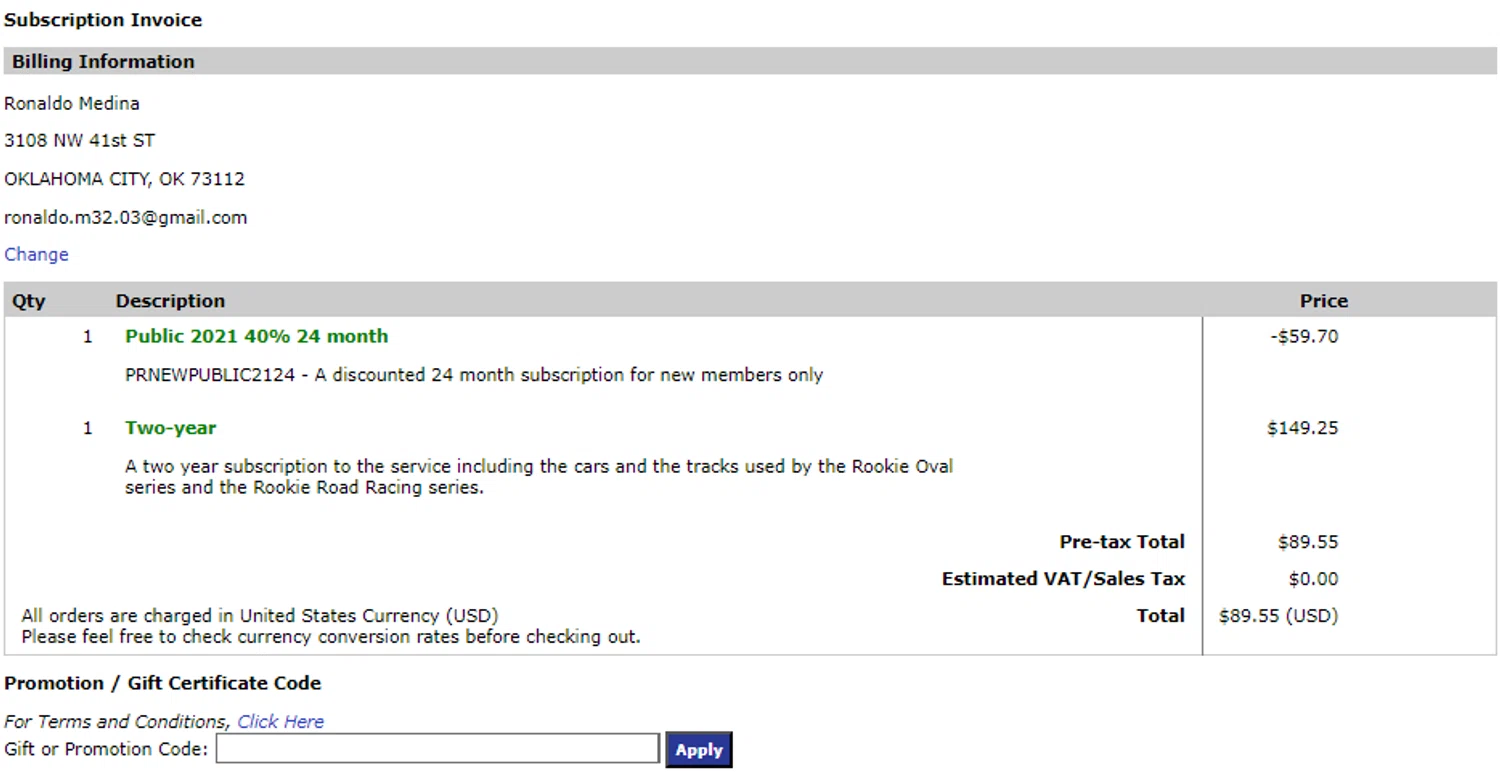Select the Public 2021 40% 24 month title
Screen dimensions: 1500x772
[256, 336]
